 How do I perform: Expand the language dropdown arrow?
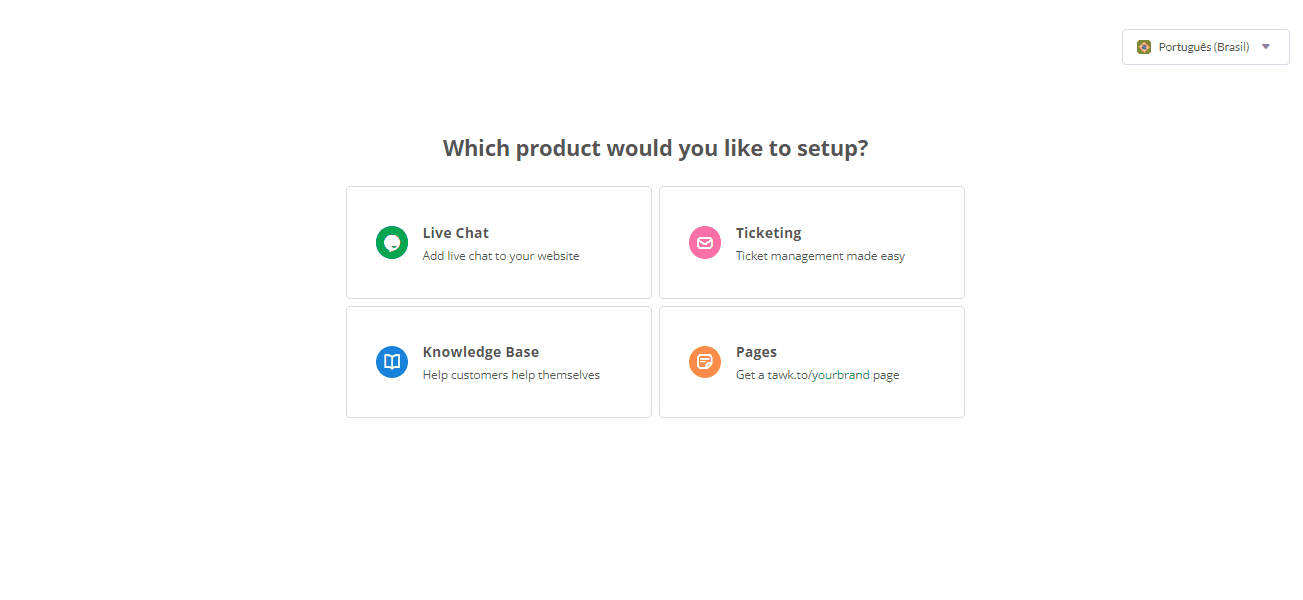click(x=1266, y=47)
